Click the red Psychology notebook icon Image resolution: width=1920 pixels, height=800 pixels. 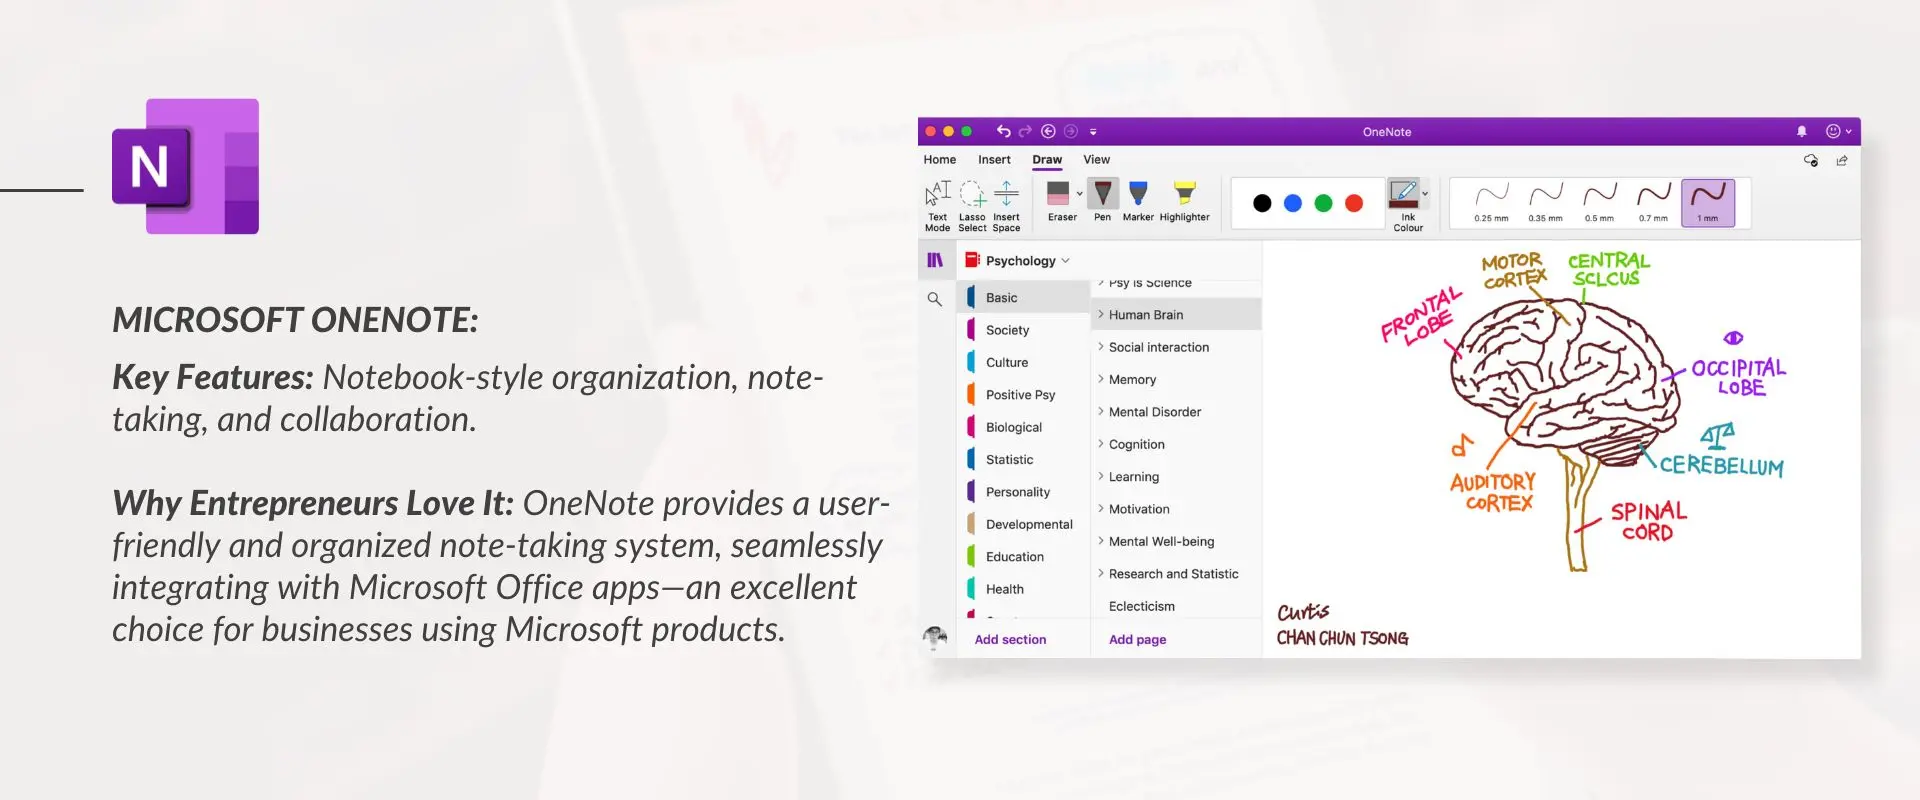tap(972, 260)
